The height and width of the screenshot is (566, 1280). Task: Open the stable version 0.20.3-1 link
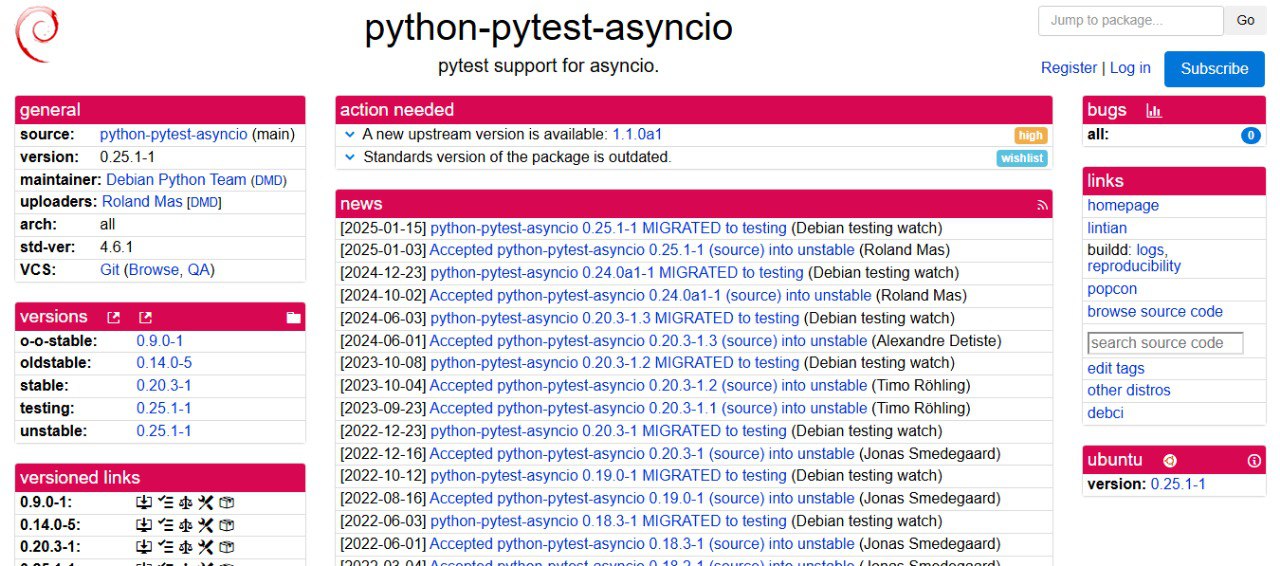164,386
